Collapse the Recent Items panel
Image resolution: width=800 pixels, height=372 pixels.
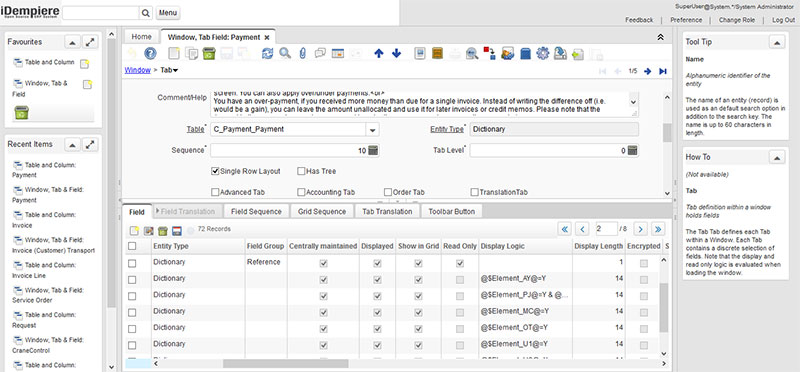[x=72, y=145]
